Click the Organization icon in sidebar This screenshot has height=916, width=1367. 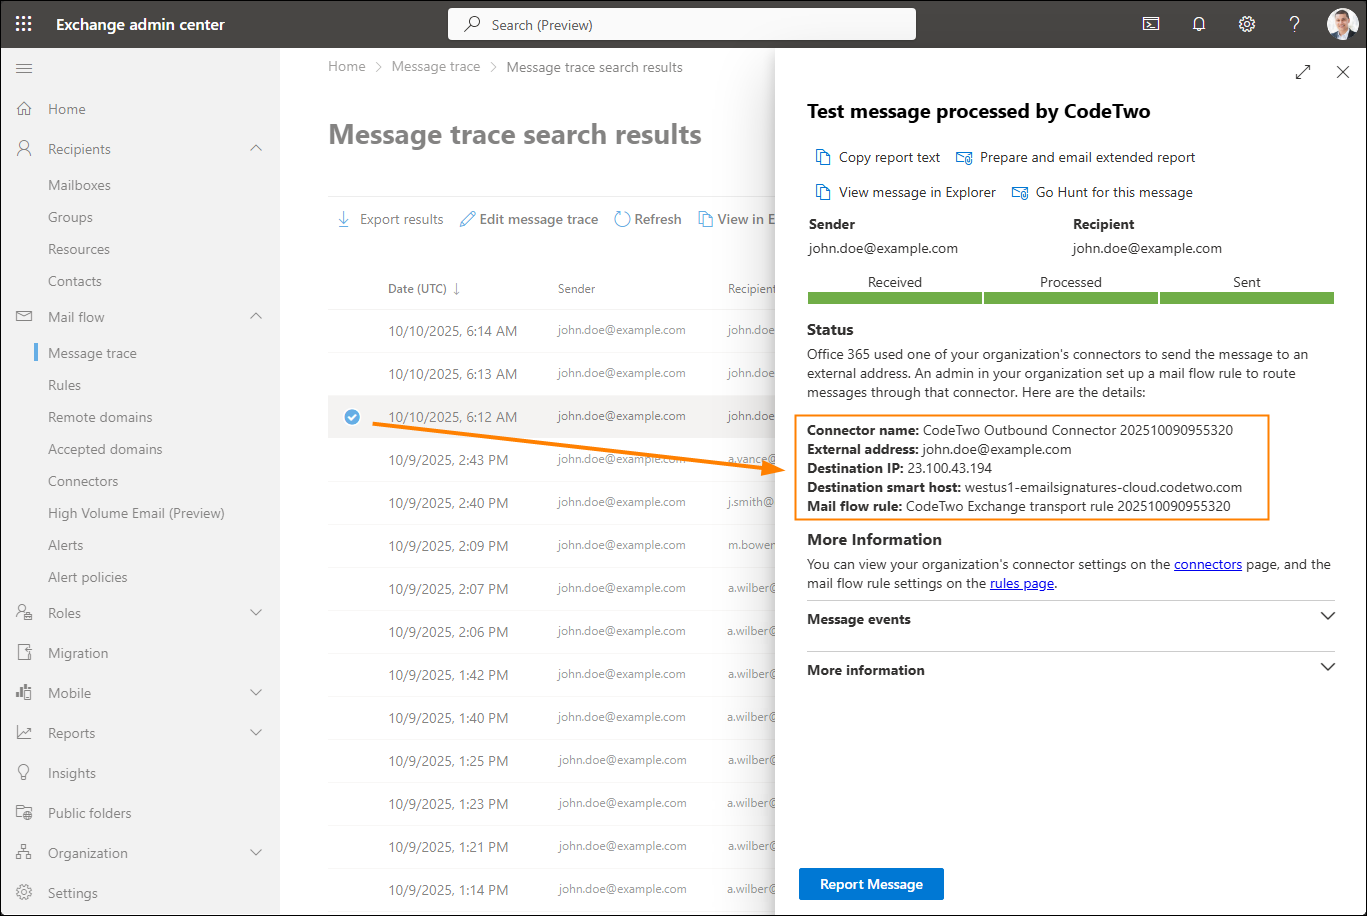click(x=24, y=853)
